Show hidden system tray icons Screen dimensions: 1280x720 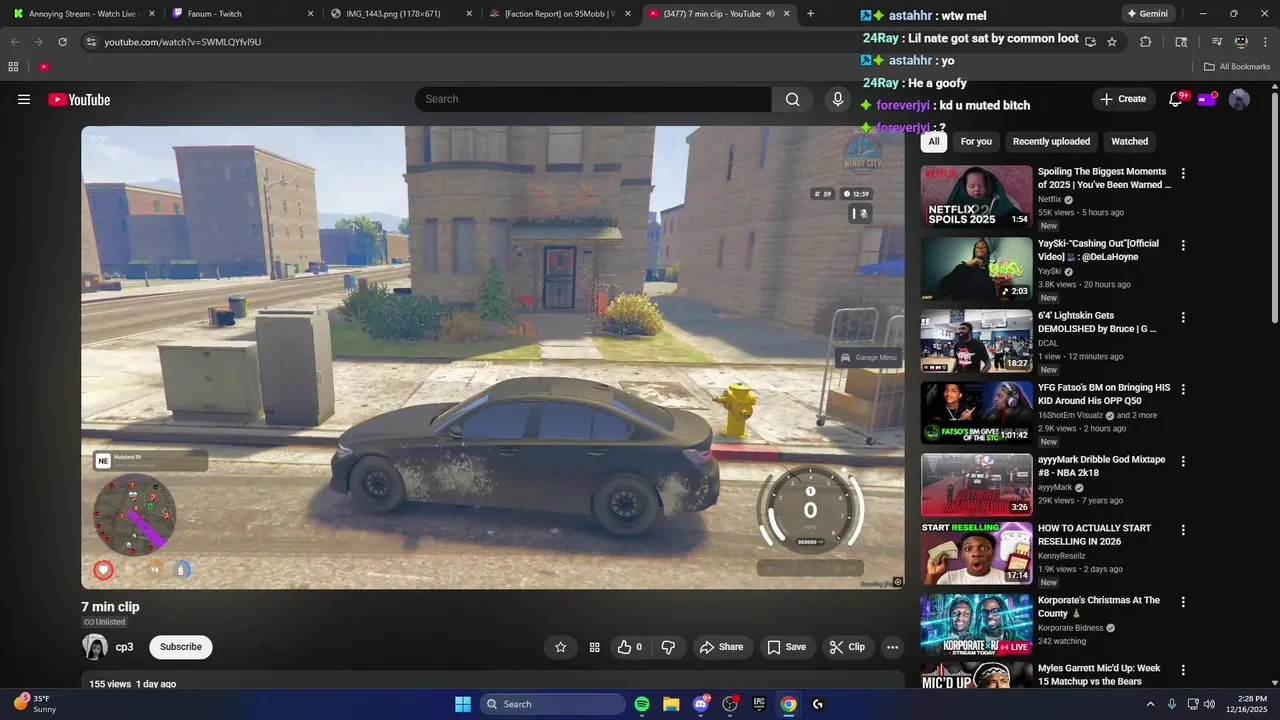pyautogui.click(x=1150, y=704)
